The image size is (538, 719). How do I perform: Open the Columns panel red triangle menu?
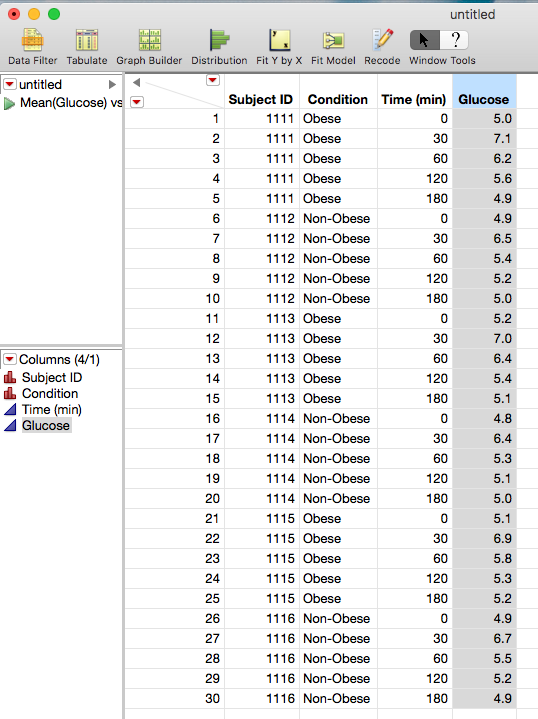point(10,359)
